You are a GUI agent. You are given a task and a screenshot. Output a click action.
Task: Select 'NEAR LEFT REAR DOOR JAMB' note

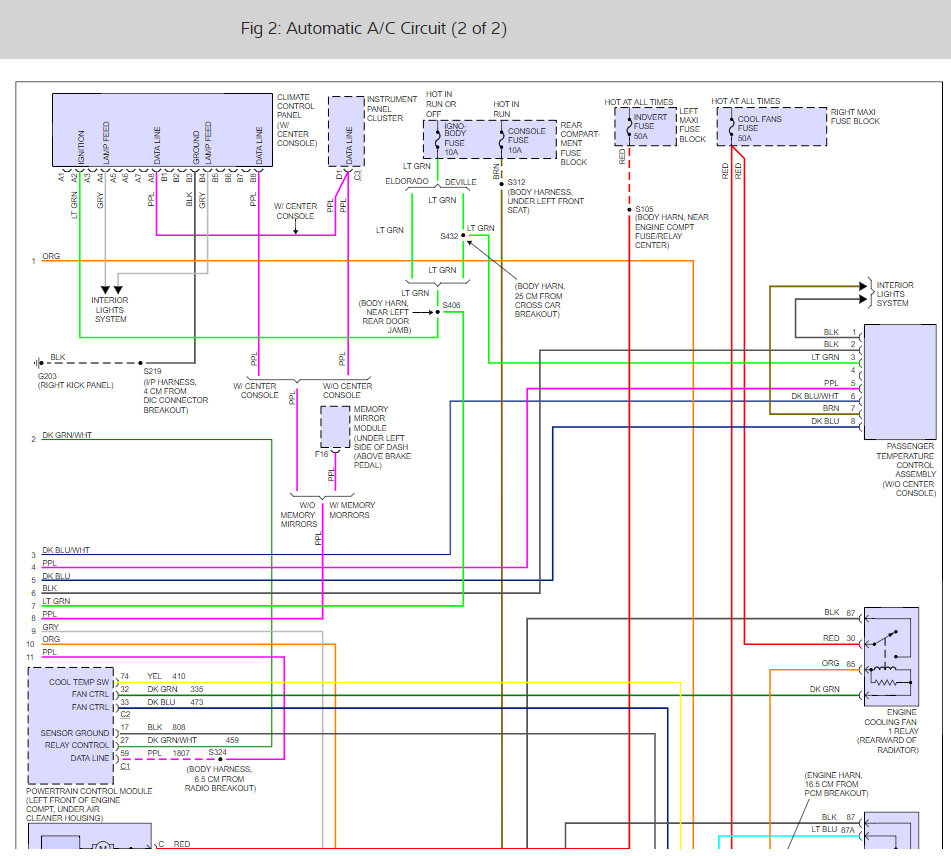[386, 321]
